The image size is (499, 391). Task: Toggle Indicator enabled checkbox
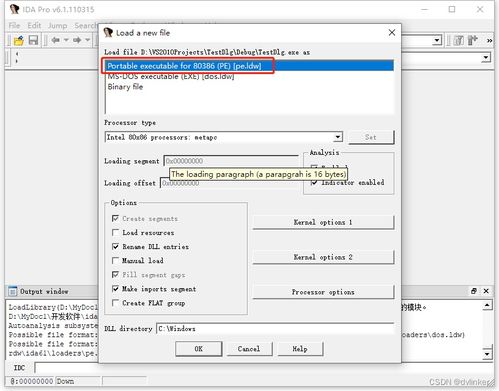click(314, 183)
